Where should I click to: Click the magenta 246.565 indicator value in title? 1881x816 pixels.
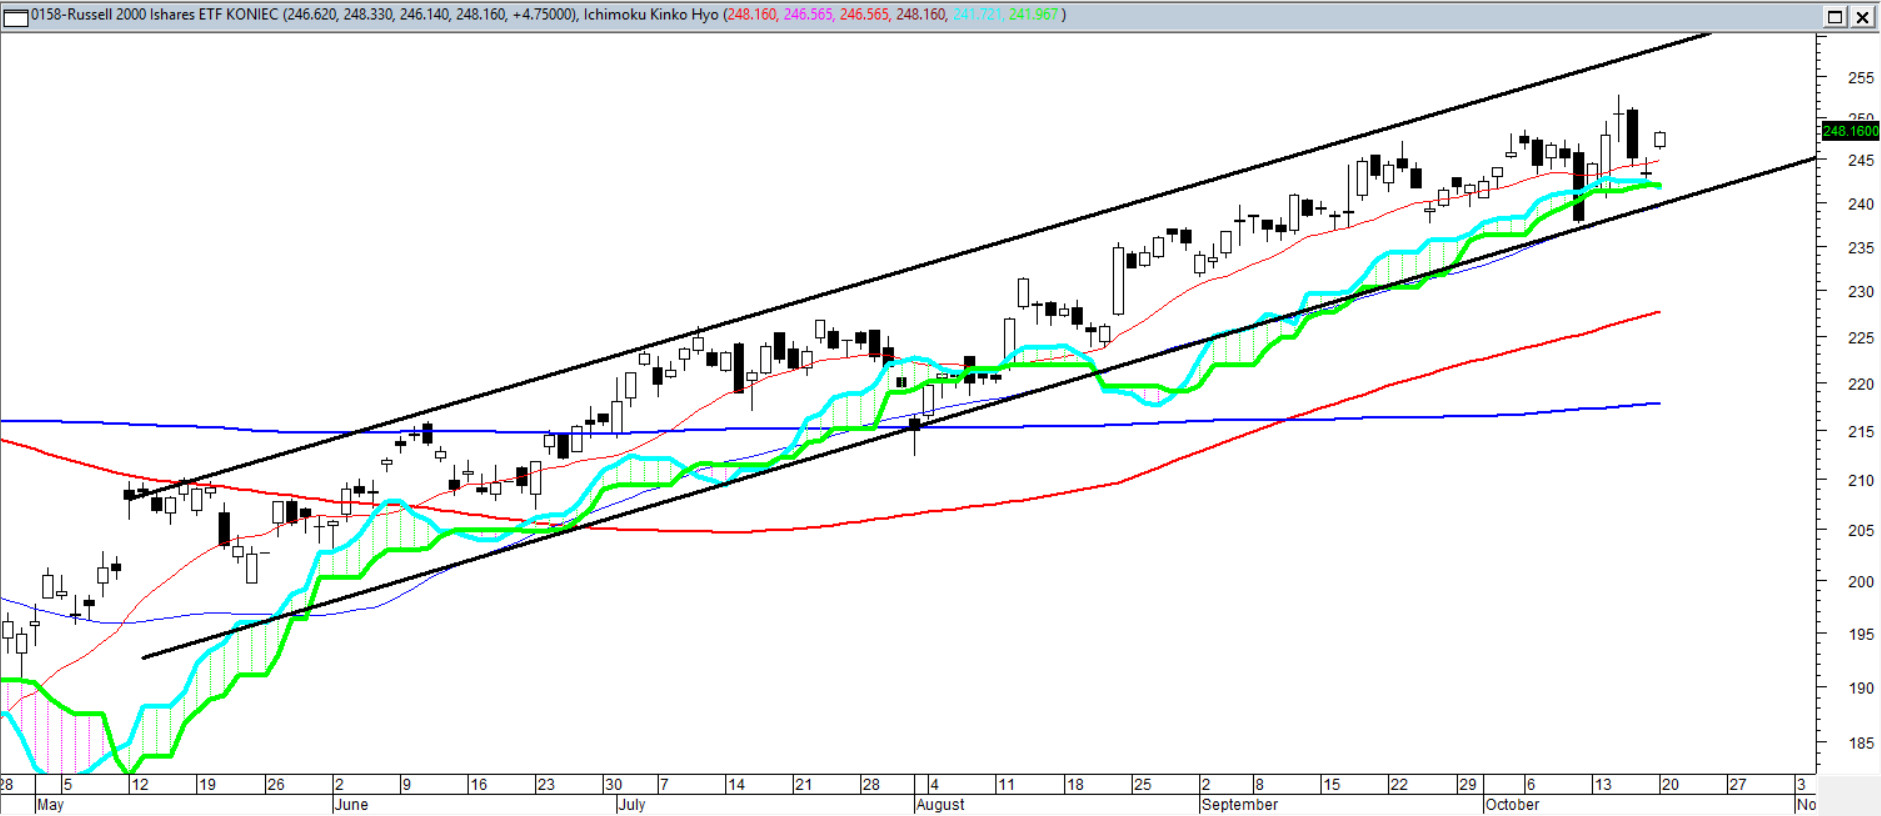pos(808,15)
